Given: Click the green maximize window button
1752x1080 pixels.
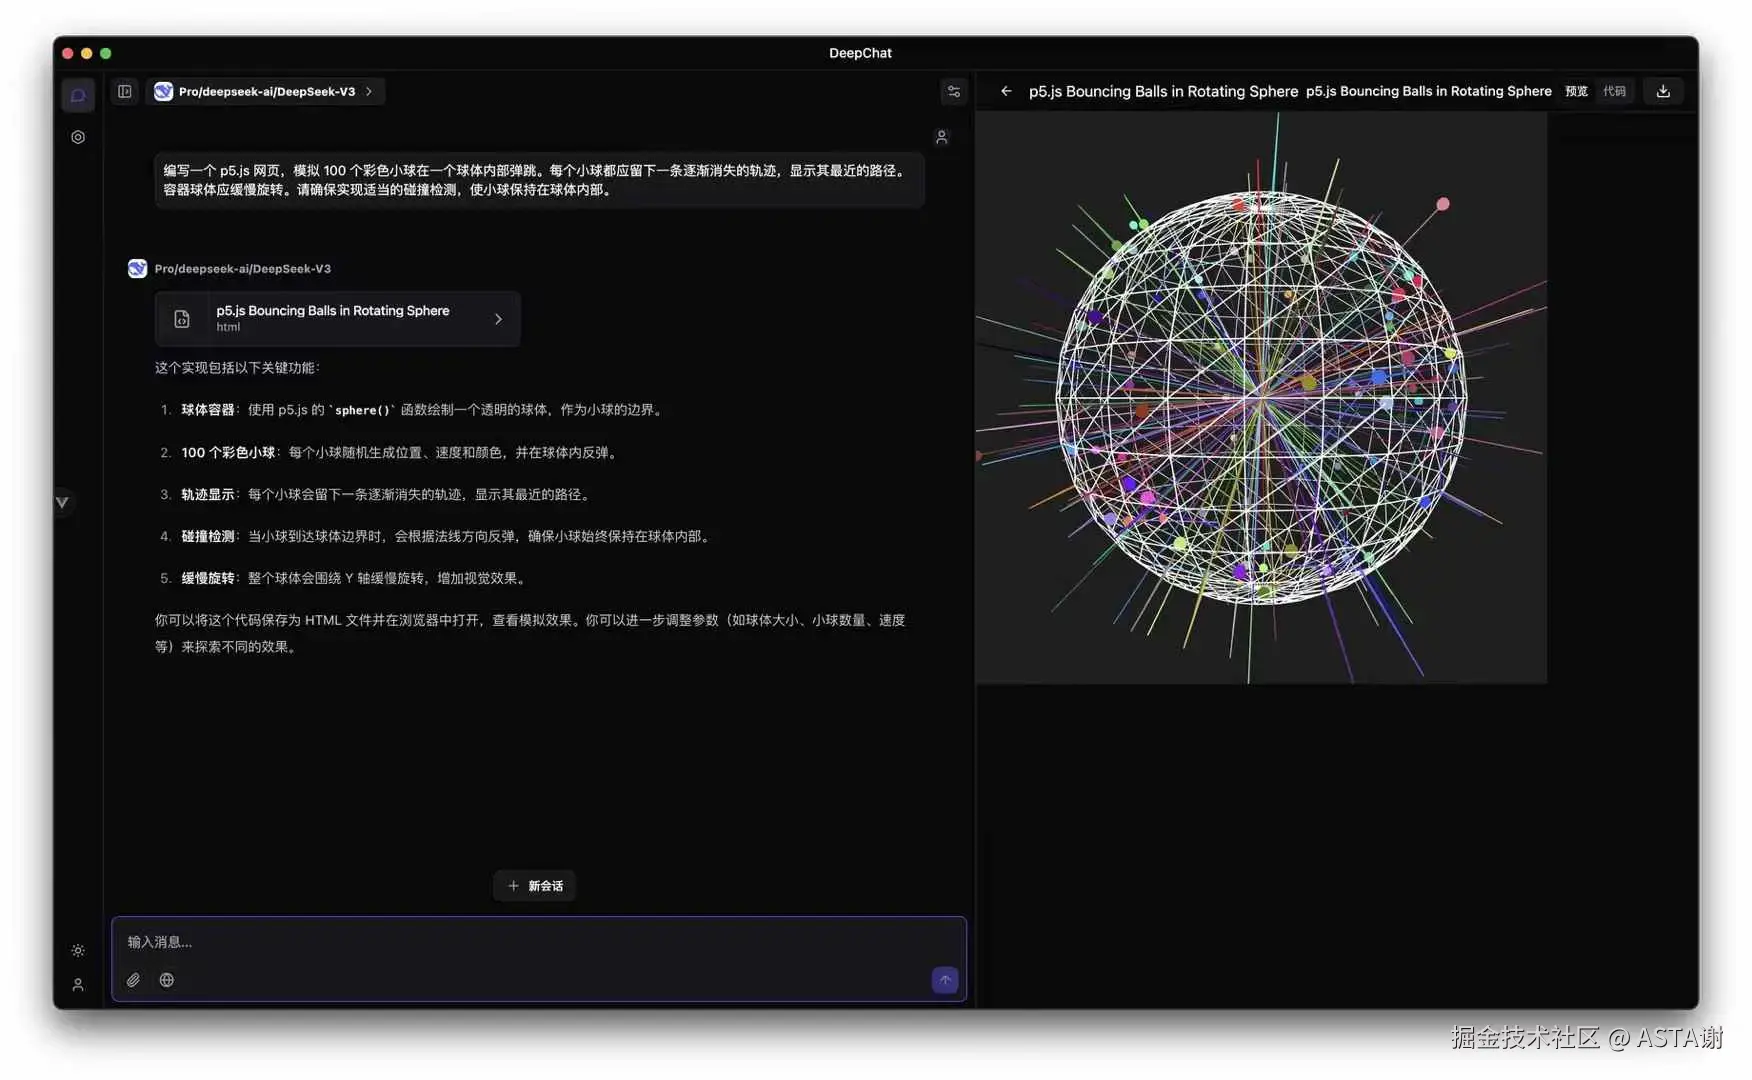Looking at the screenshot, I should click(x=106, y=53).
